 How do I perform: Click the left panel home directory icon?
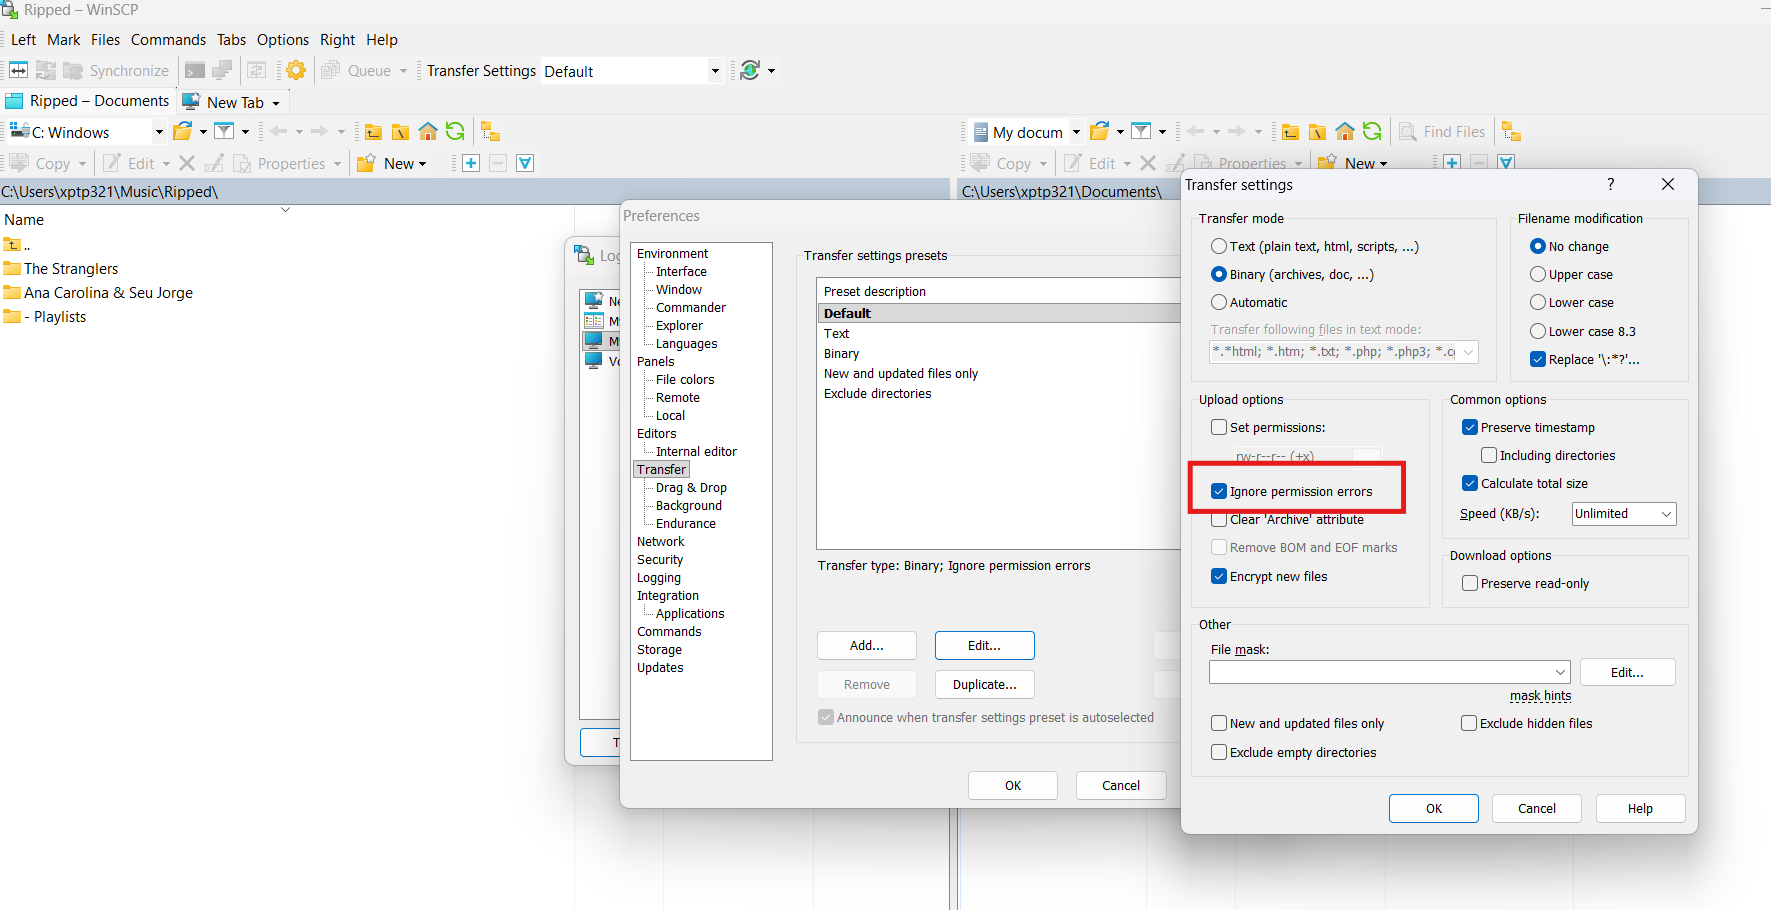pyautogui.click(x=428, y=132)
